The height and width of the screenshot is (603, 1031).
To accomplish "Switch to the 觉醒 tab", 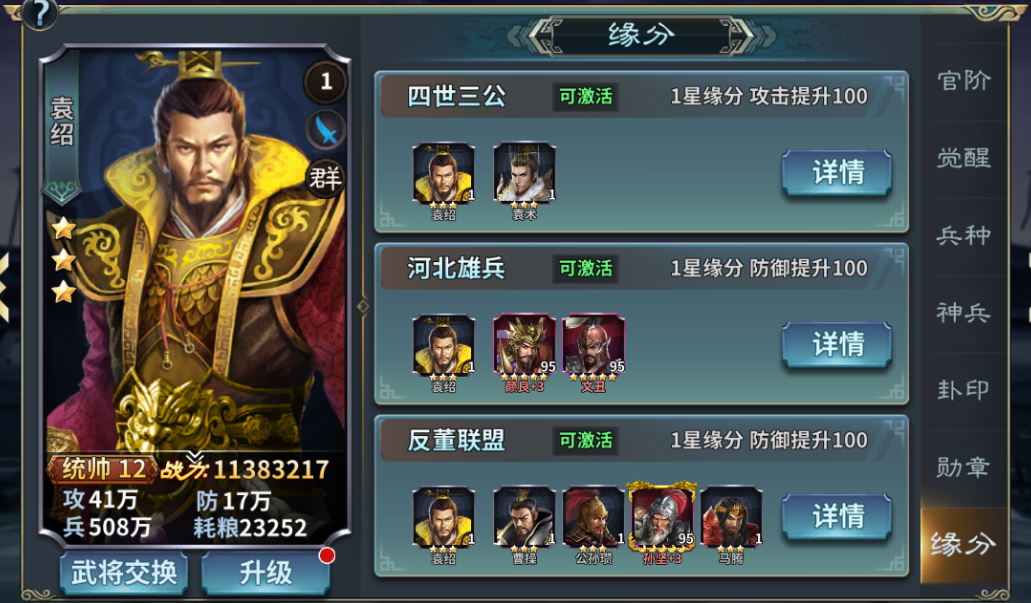I will [963, 158].
